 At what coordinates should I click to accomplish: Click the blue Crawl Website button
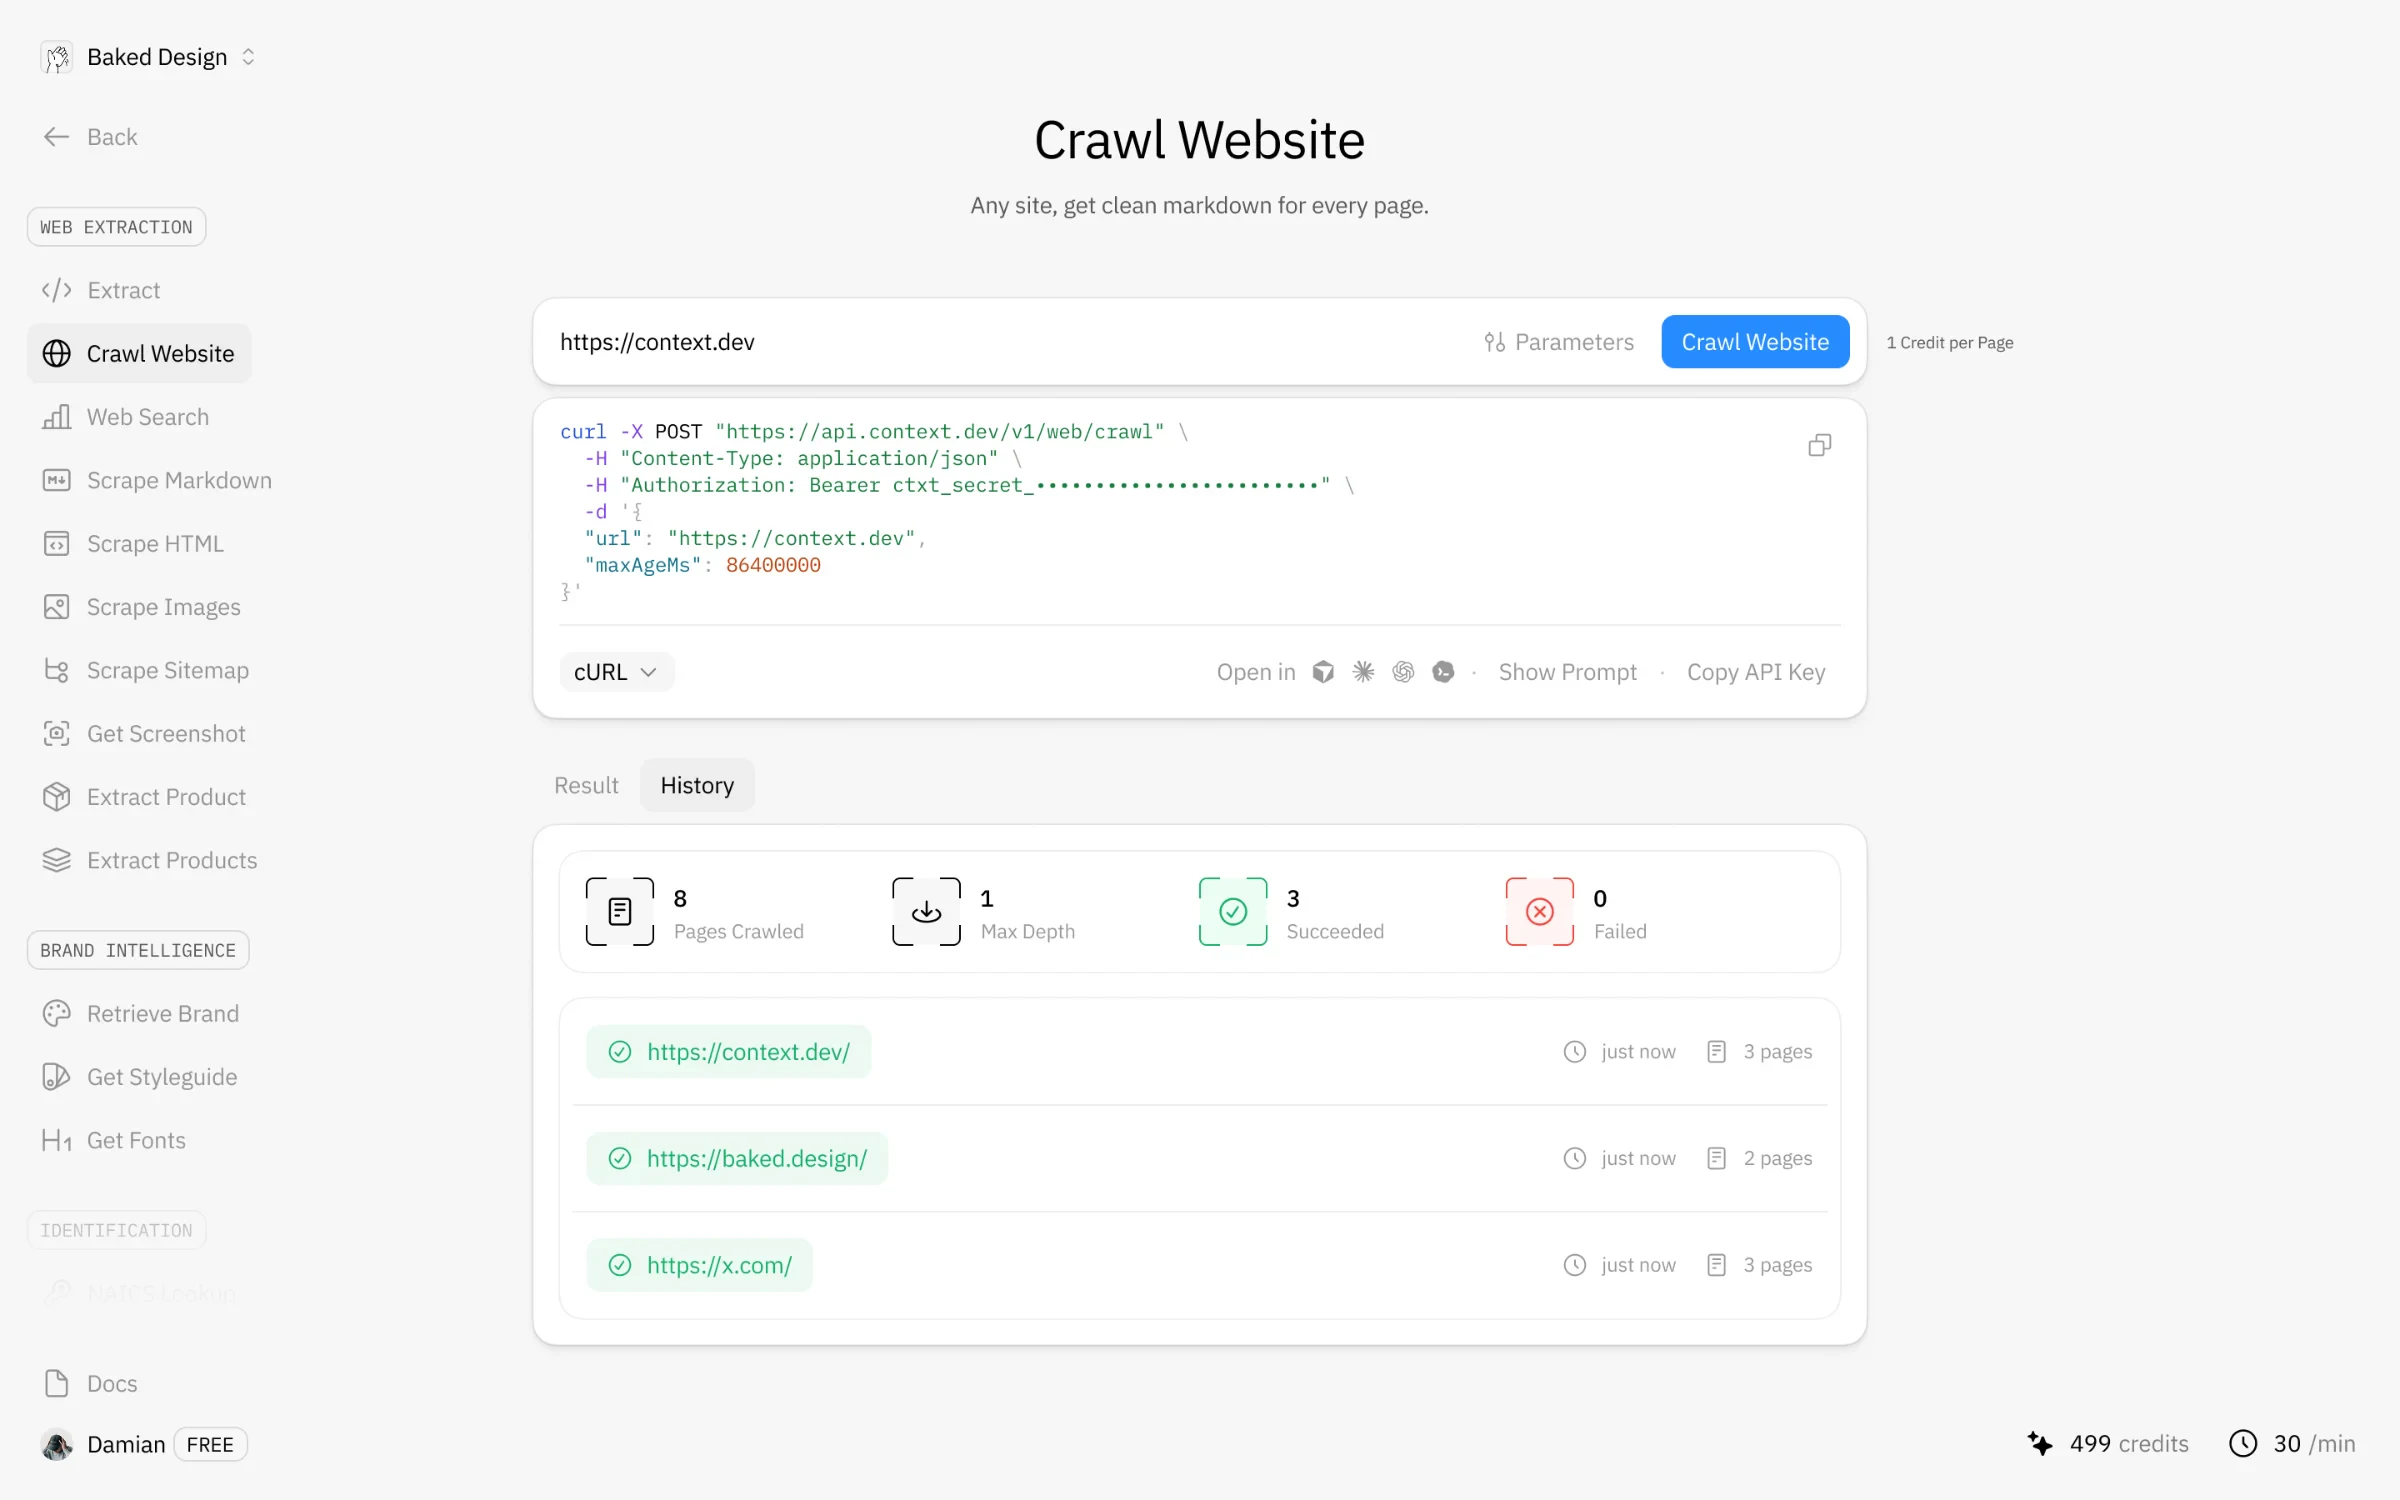1755,342
